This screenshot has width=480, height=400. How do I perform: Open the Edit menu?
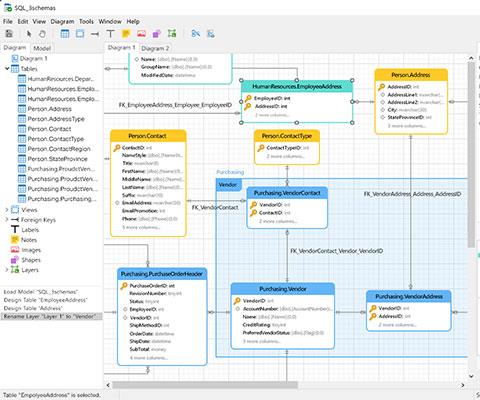pyautogui.click(x=23, y=21)
